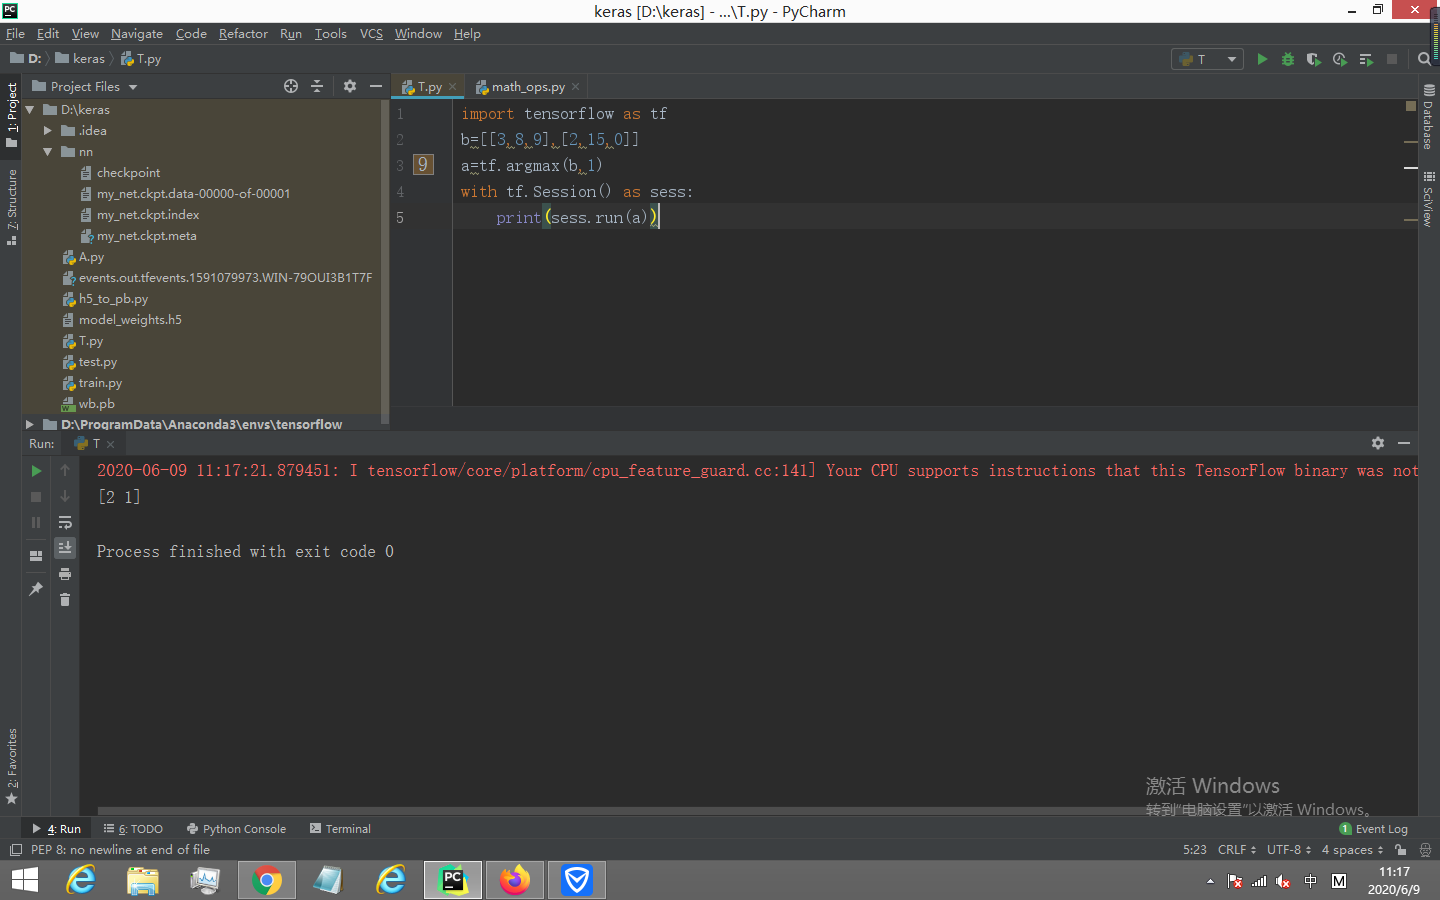The height and width of the screenshot is (900, 1440).
Task: Start debugging with the Debug icon
Action: (1287, 59)
